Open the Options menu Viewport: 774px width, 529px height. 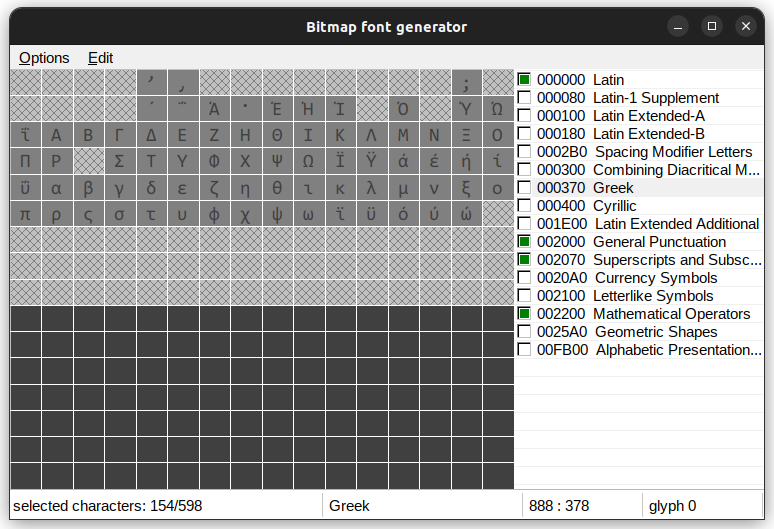click(x=44, y=58)
